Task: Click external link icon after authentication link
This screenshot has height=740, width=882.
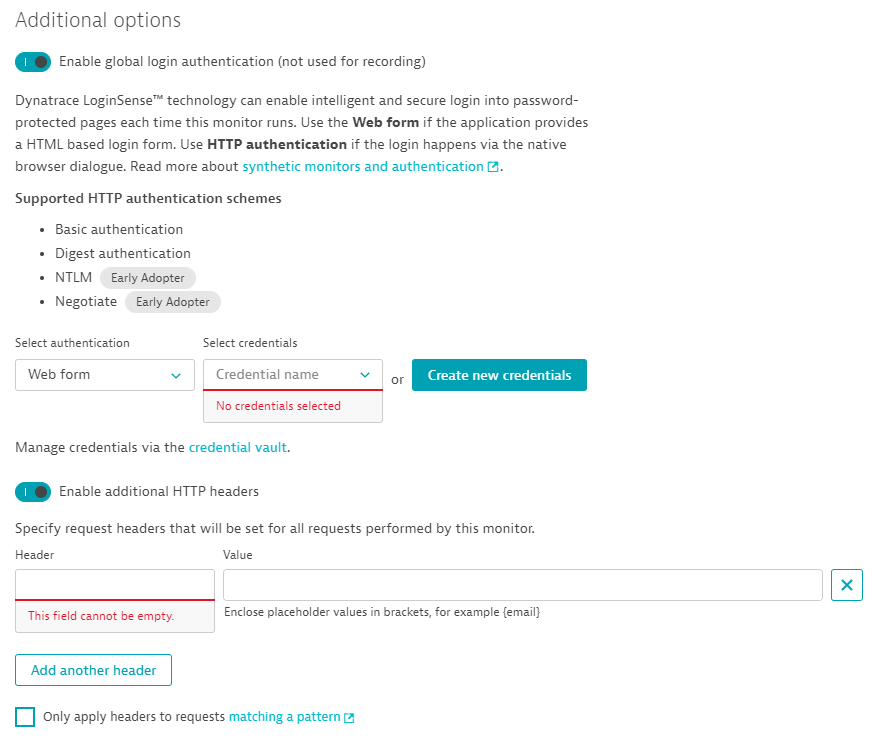Action: (493, 167)
